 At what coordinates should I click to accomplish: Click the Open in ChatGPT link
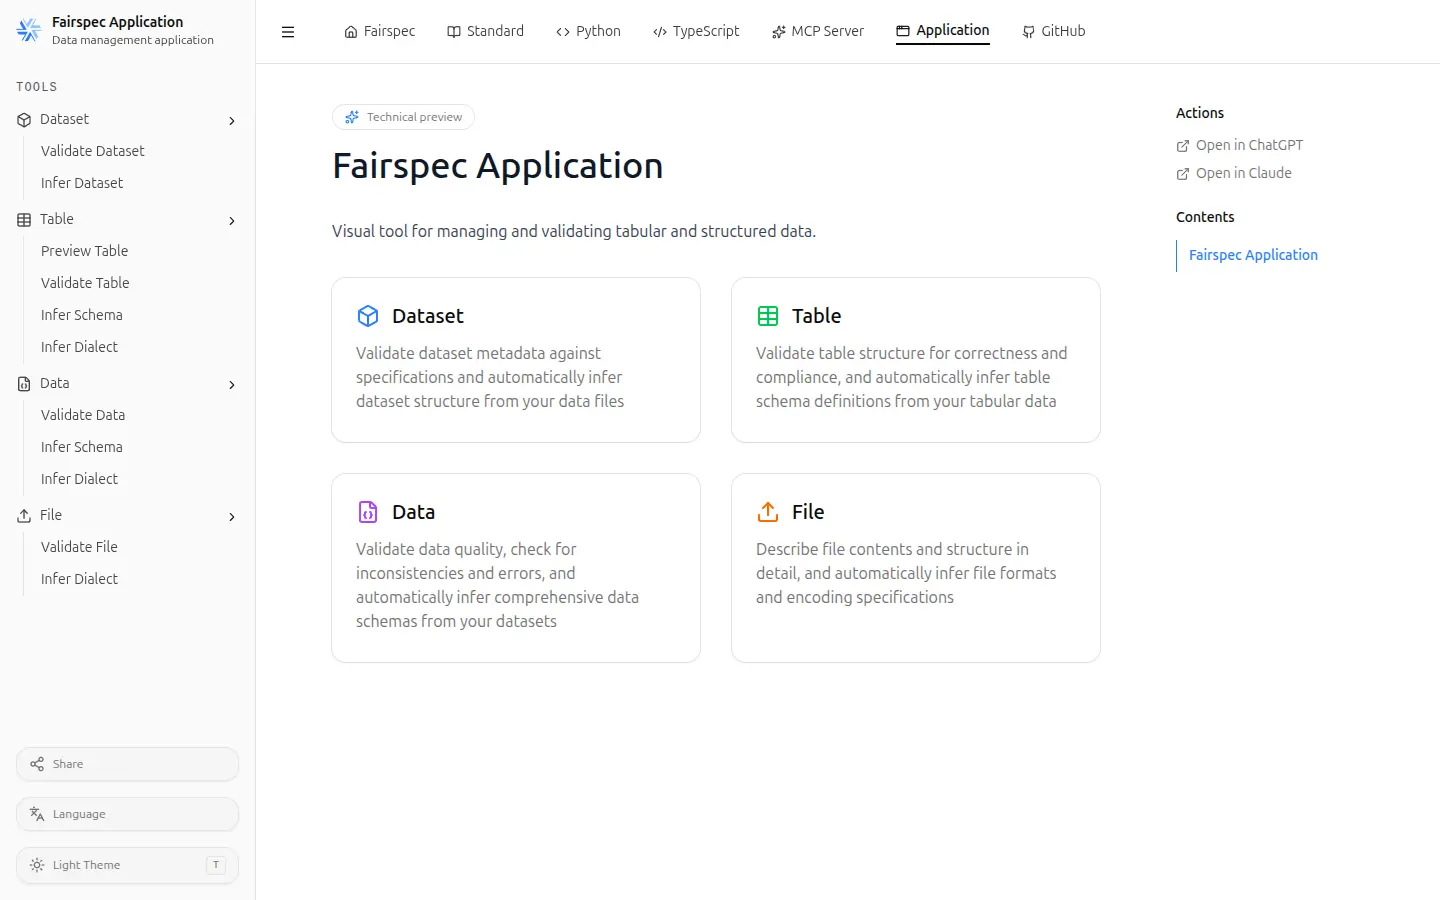tap(1240, 145)
